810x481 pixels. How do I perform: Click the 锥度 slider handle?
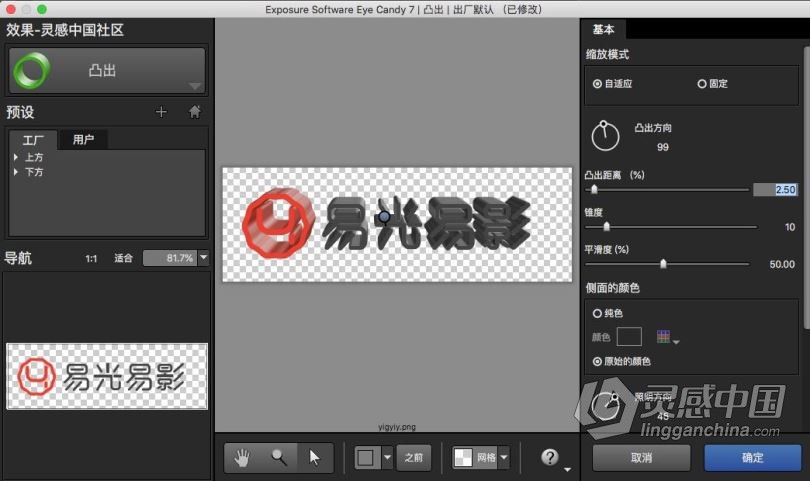(x=606, y=226)
